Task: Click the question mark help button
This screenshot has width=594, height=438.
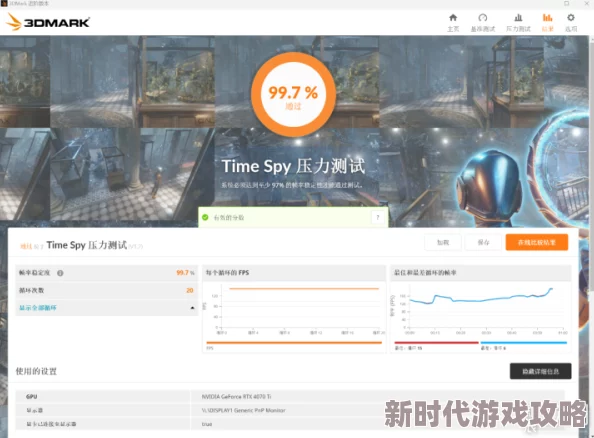Action: tap(378, 217)
